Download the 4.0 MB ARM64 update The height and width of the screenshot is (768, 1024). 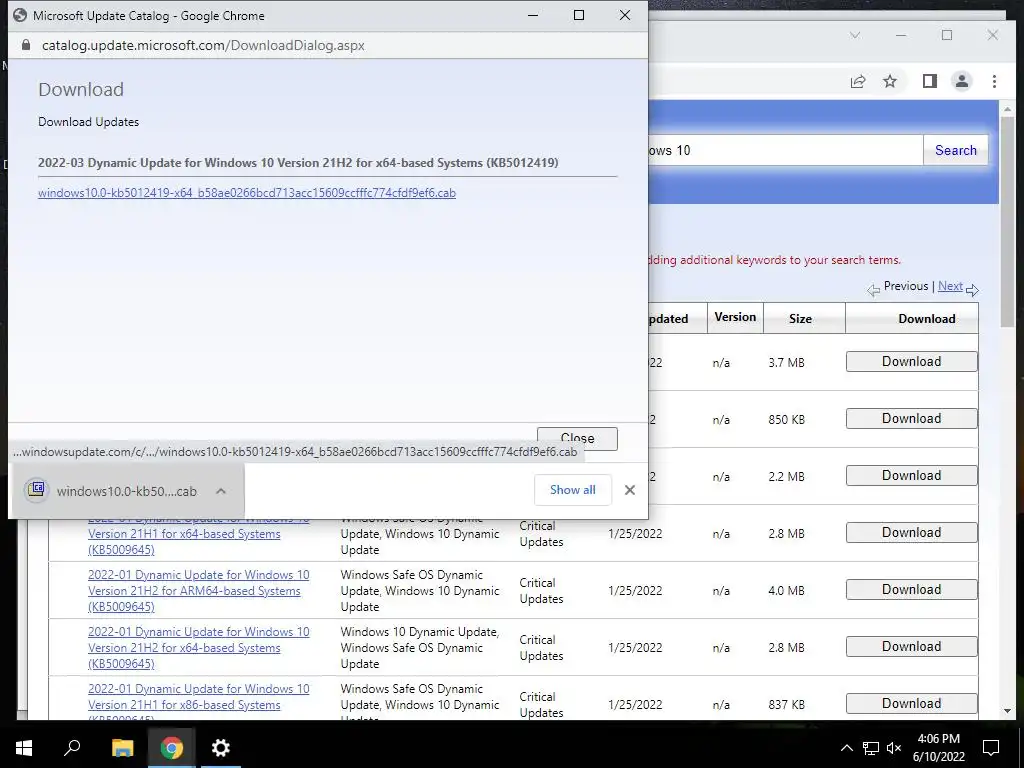click(x=912, y=590)
